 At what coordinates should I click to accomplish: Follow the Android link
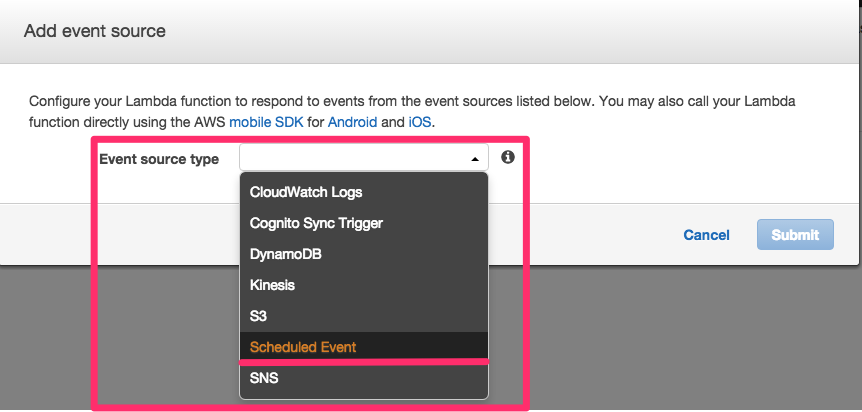[352, 122]
